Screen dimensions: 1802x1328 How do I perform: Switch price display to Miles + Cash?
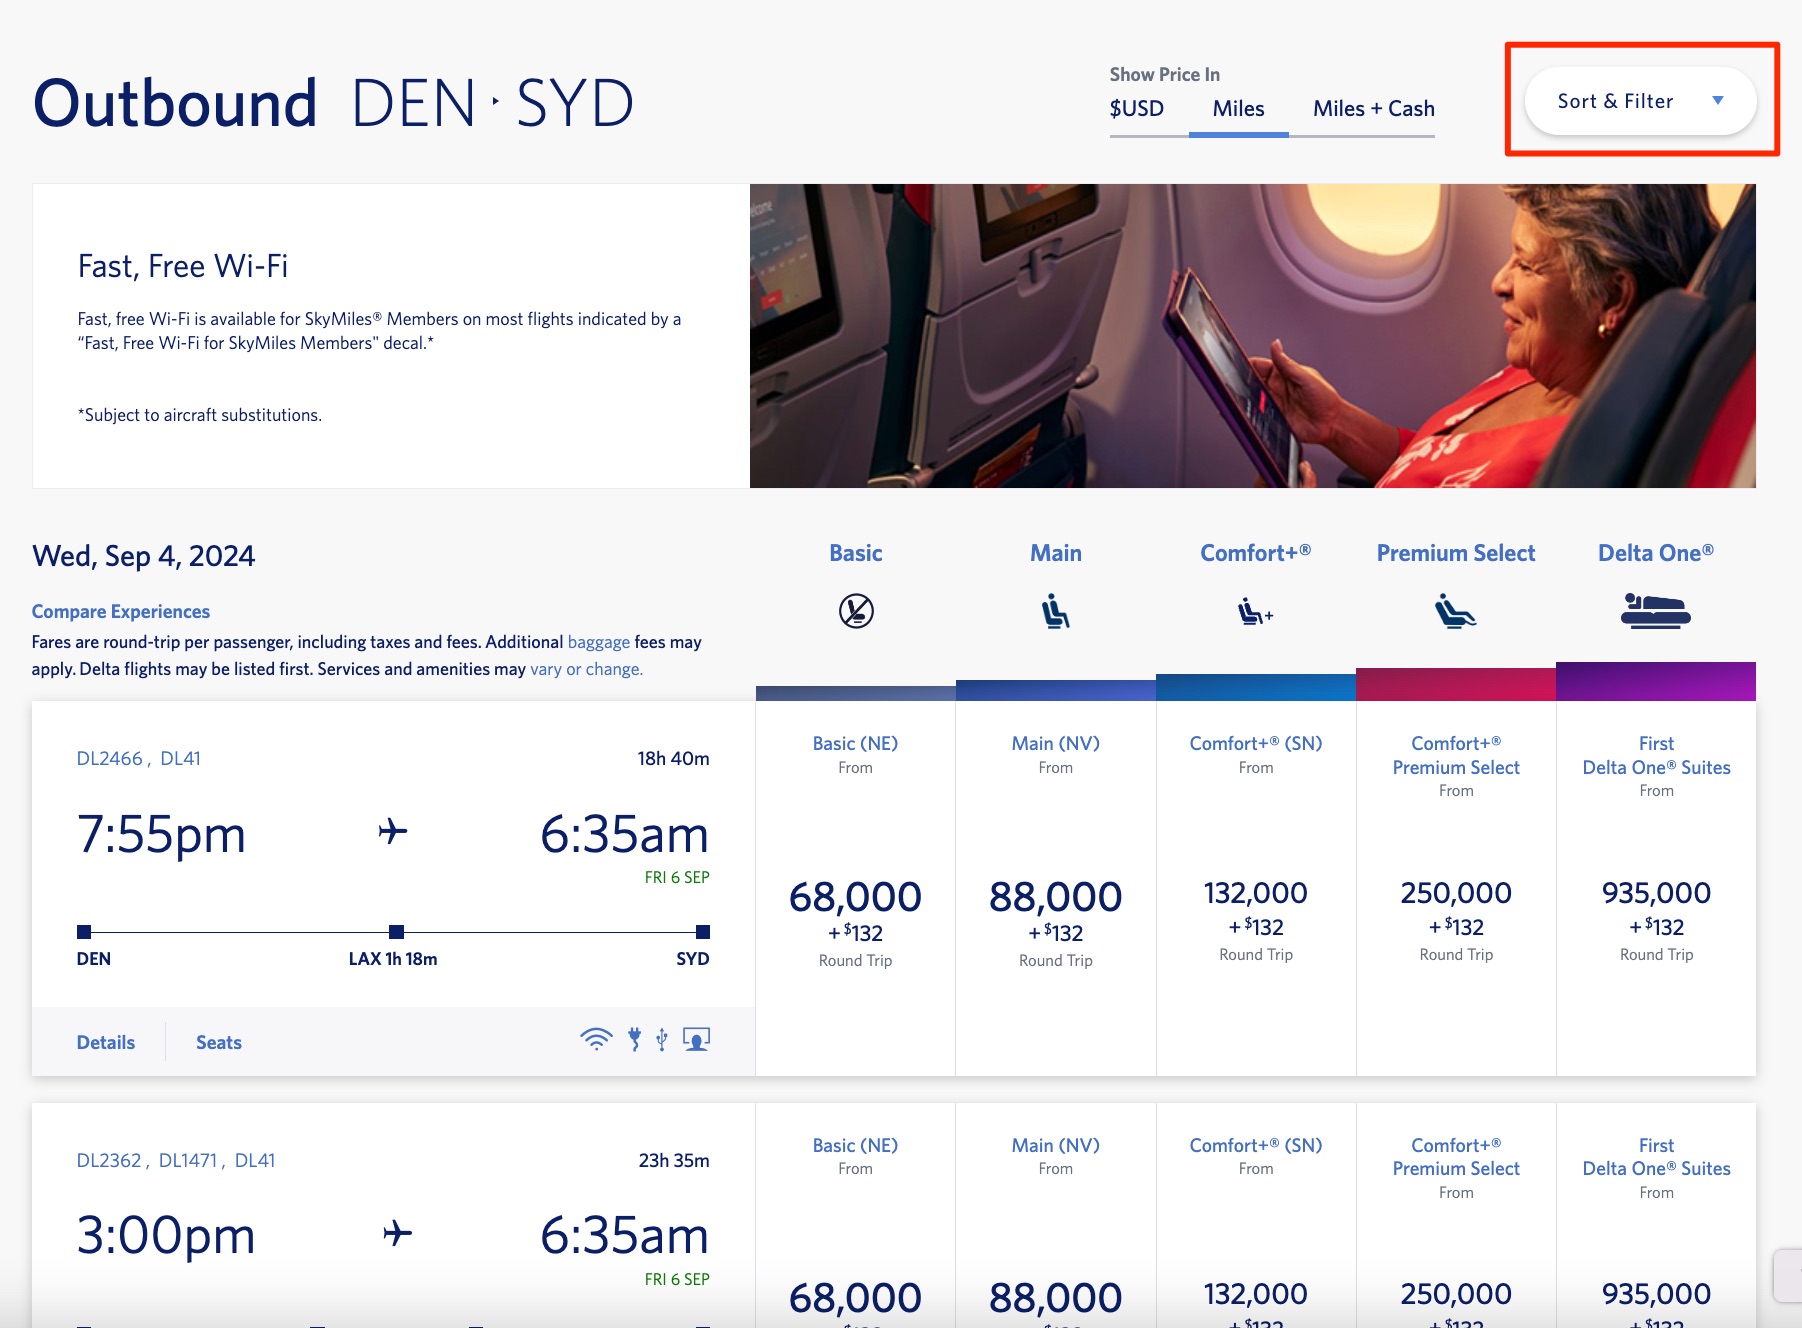click(1372, 108)
